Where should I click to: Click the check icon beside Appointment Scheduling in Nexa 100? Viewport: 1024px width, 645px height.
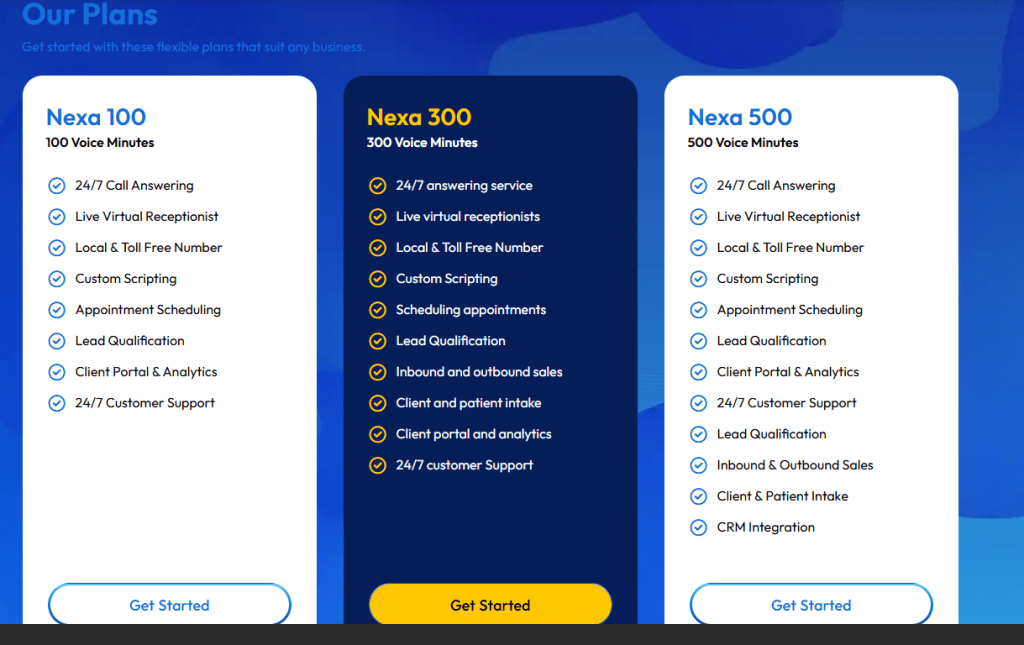(x=57, y=309)
